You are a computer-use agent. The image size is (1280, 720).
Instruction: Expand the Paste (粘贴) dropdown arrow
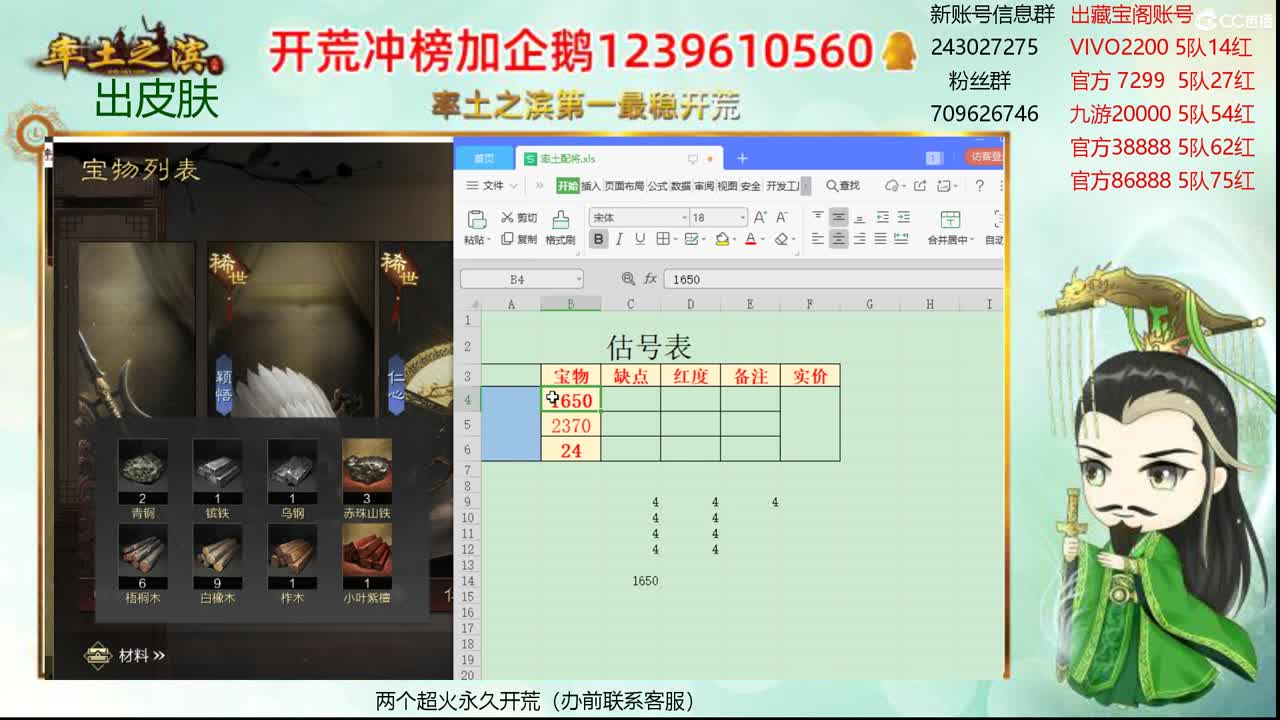pyautogui.click(x=489, y=240)
